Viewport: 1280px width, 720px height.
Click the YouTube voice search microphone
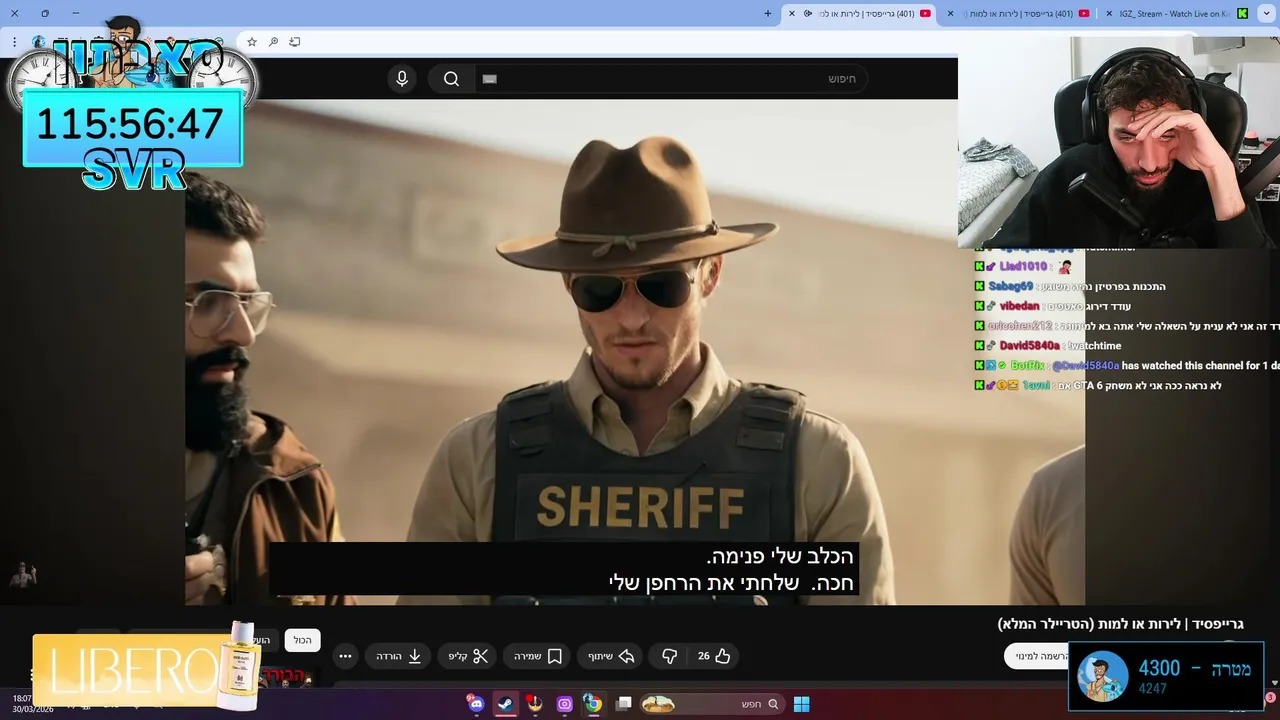point(402,79)
